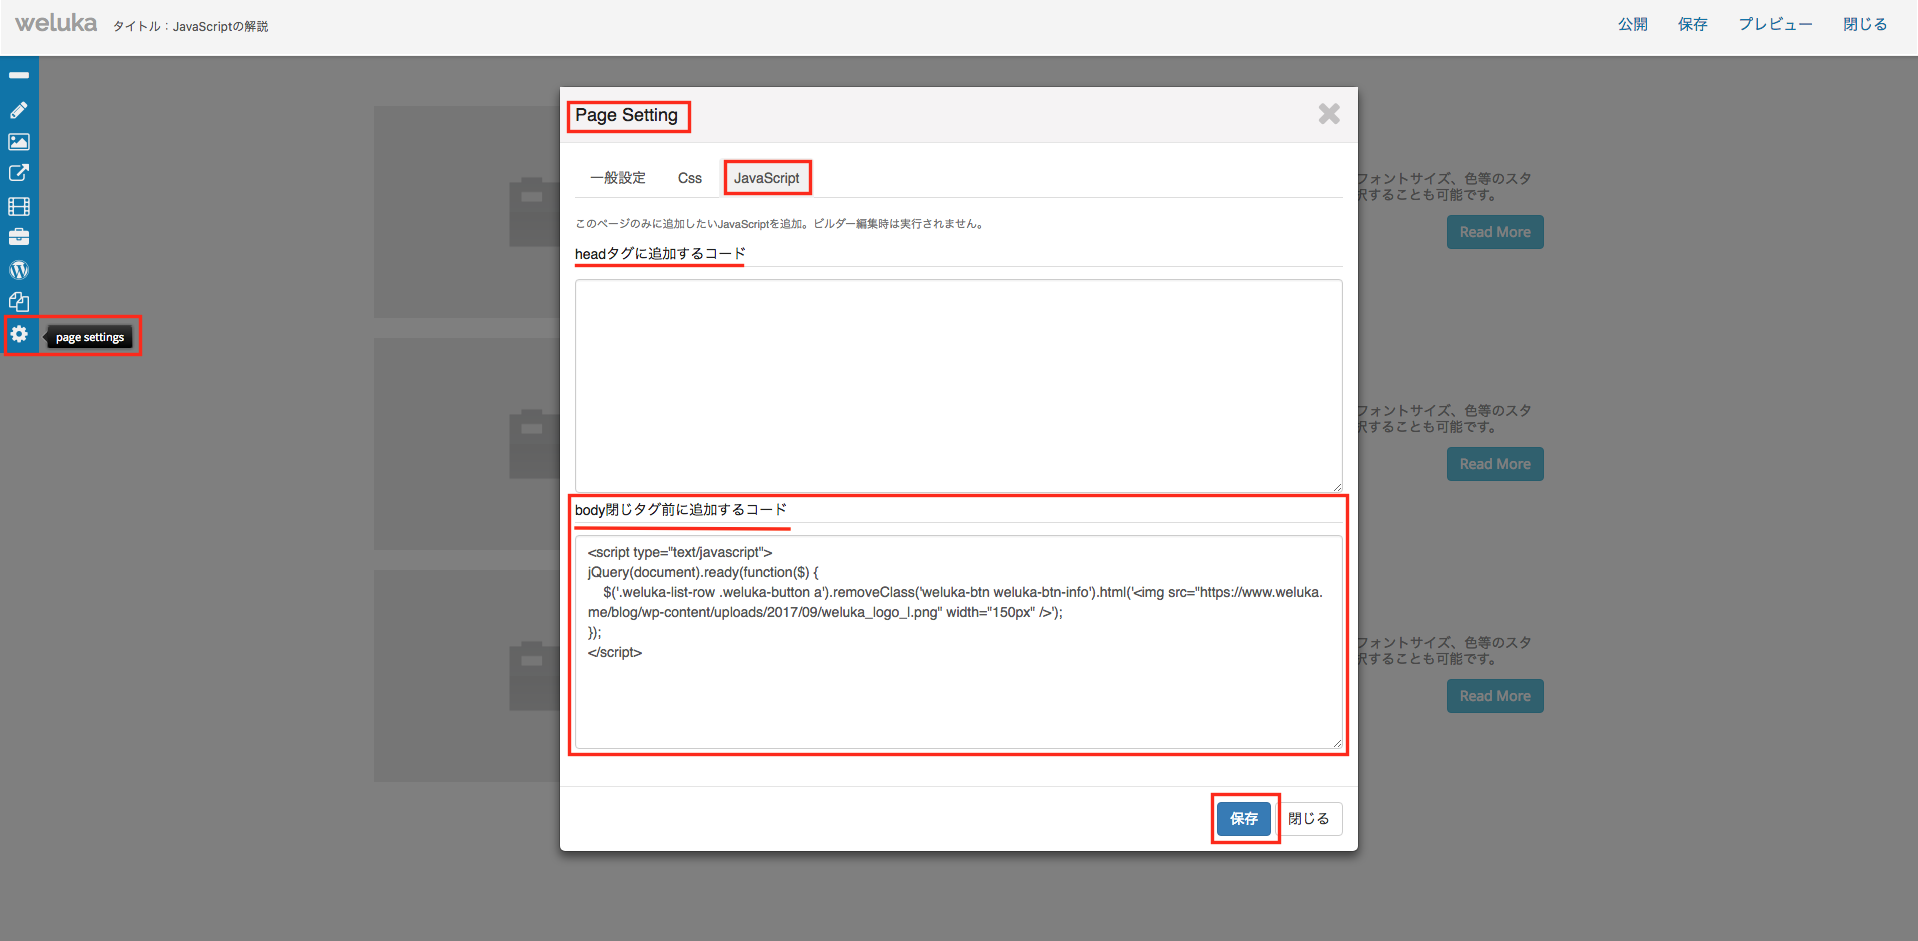The height and width of the screenshot is (941, 1918).
Task: Click the minus collapse icon in sidebar
Action: pos(19,76)
